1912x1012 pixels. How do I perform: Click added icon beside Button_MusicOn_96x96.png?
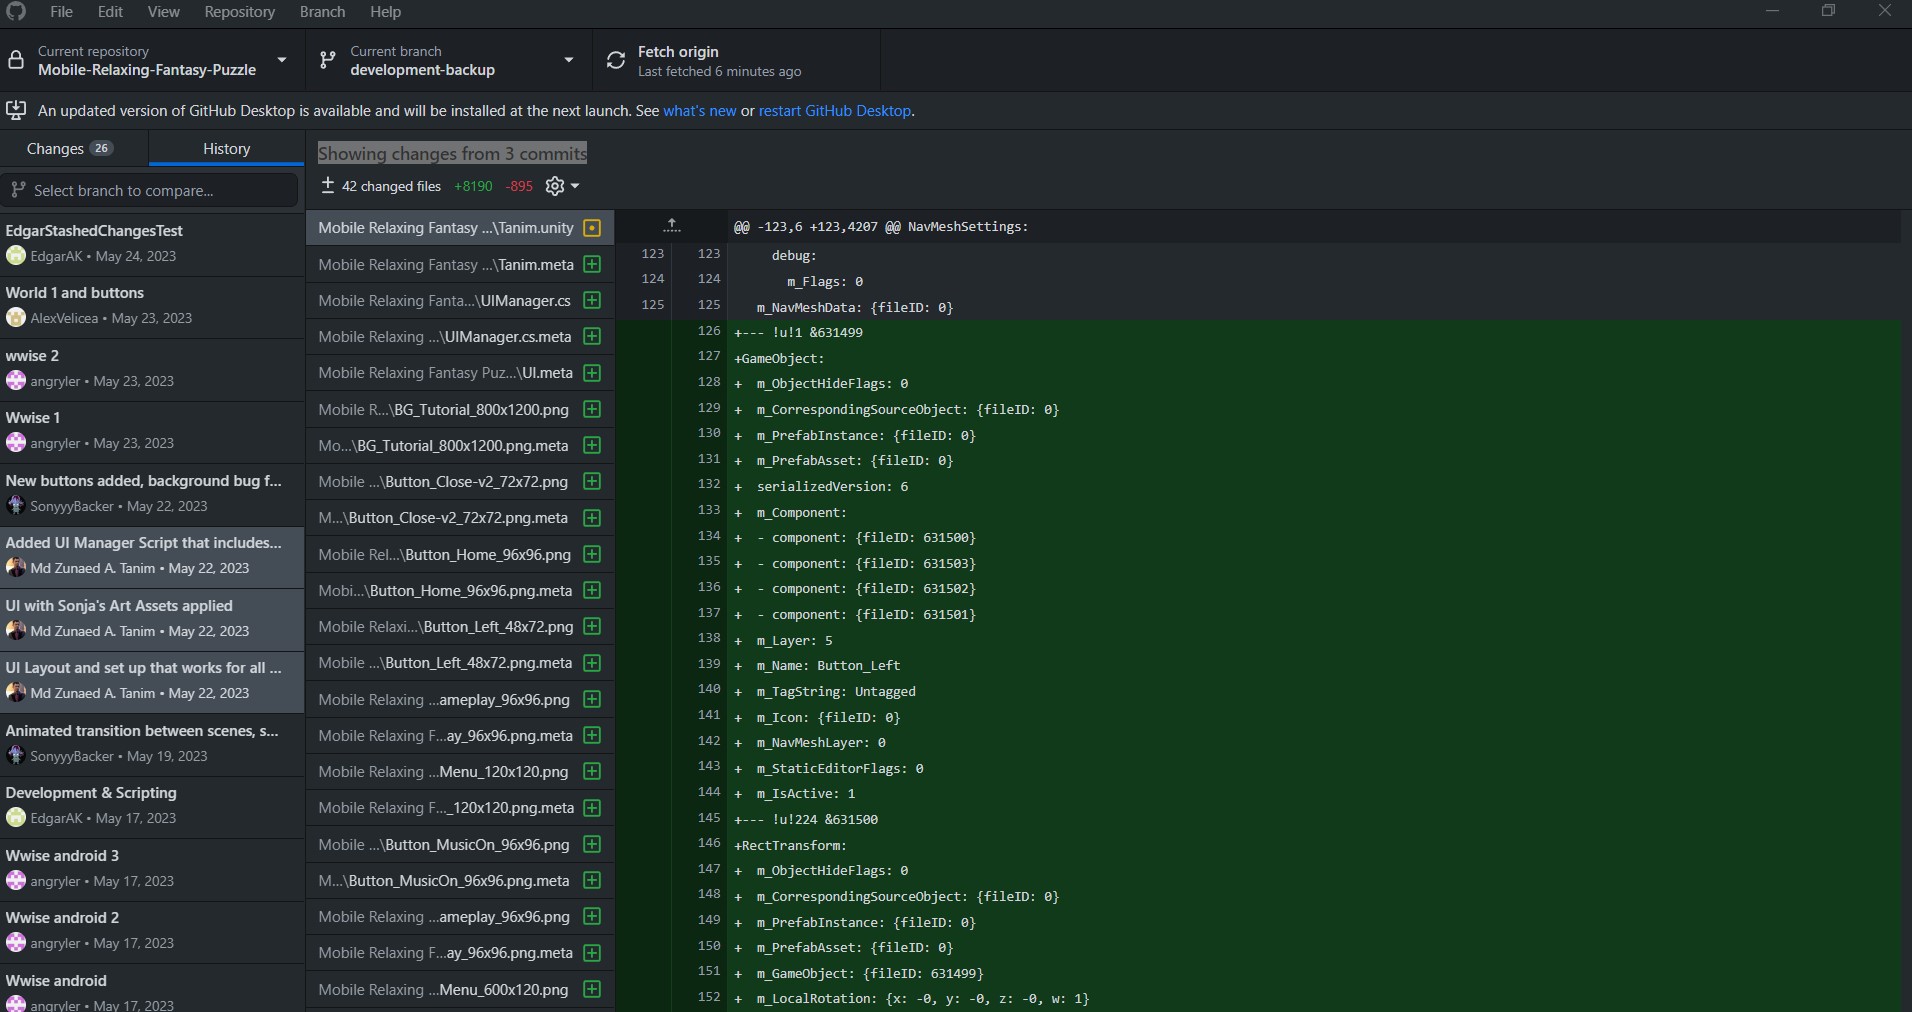[x=592, y=844]
